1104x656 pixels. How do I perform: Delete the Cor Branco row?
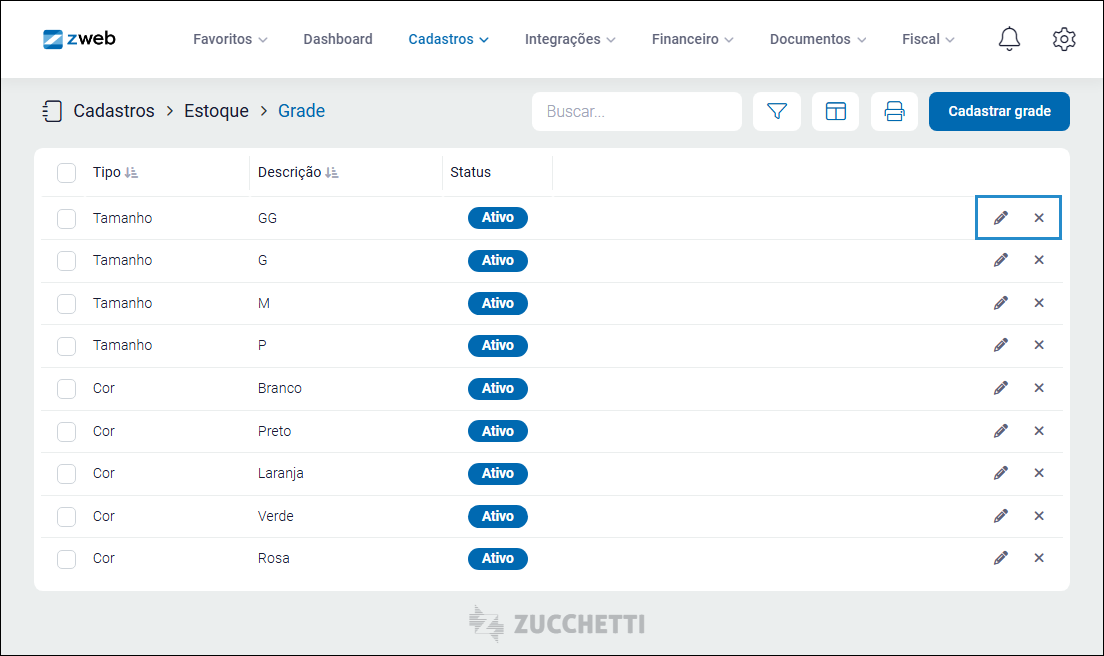(x=1039, y=388)
